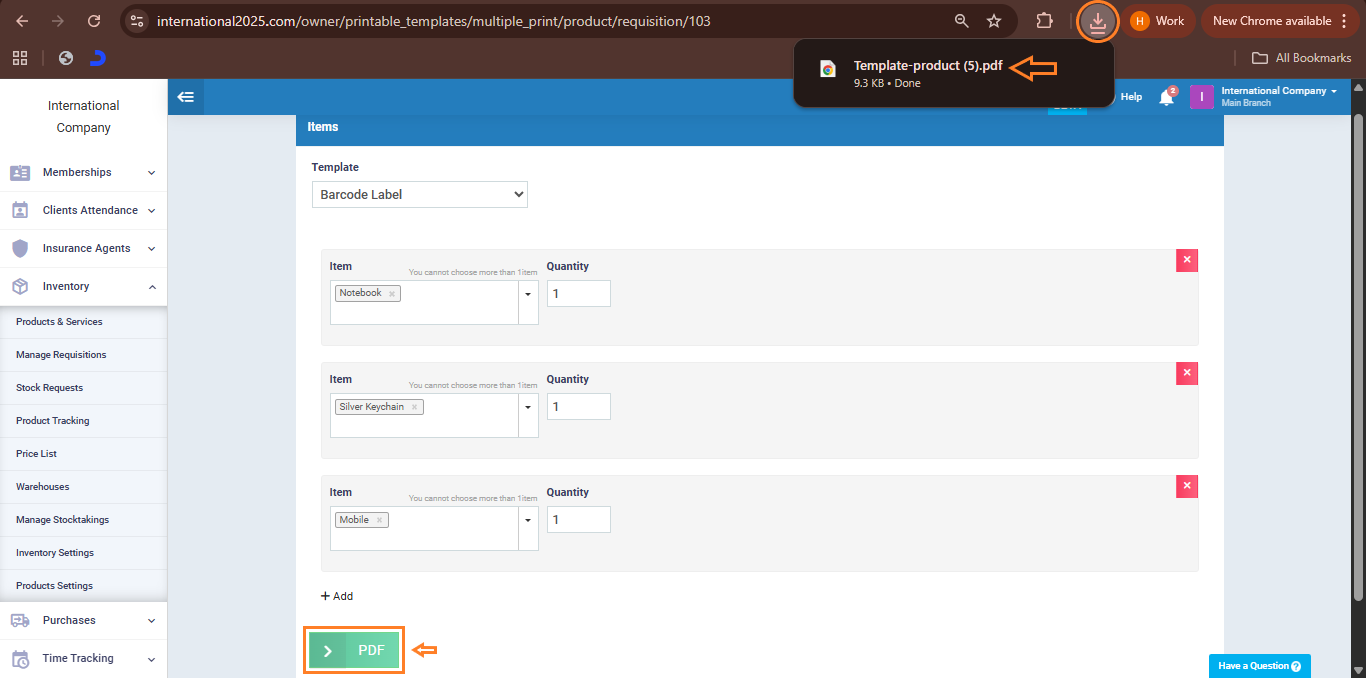
Task: Remove the Silver Keychain tag from the item field
Action: click(414, 407)
